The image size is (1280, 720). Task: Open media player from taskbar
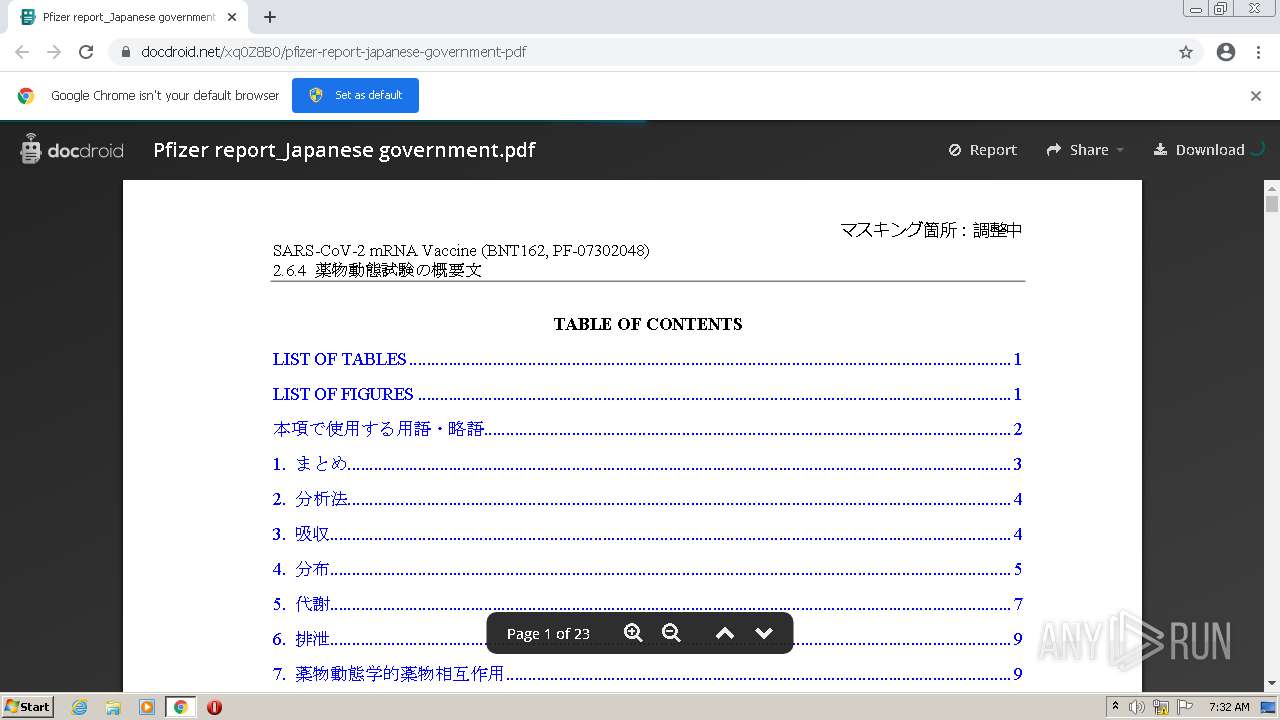147,707
